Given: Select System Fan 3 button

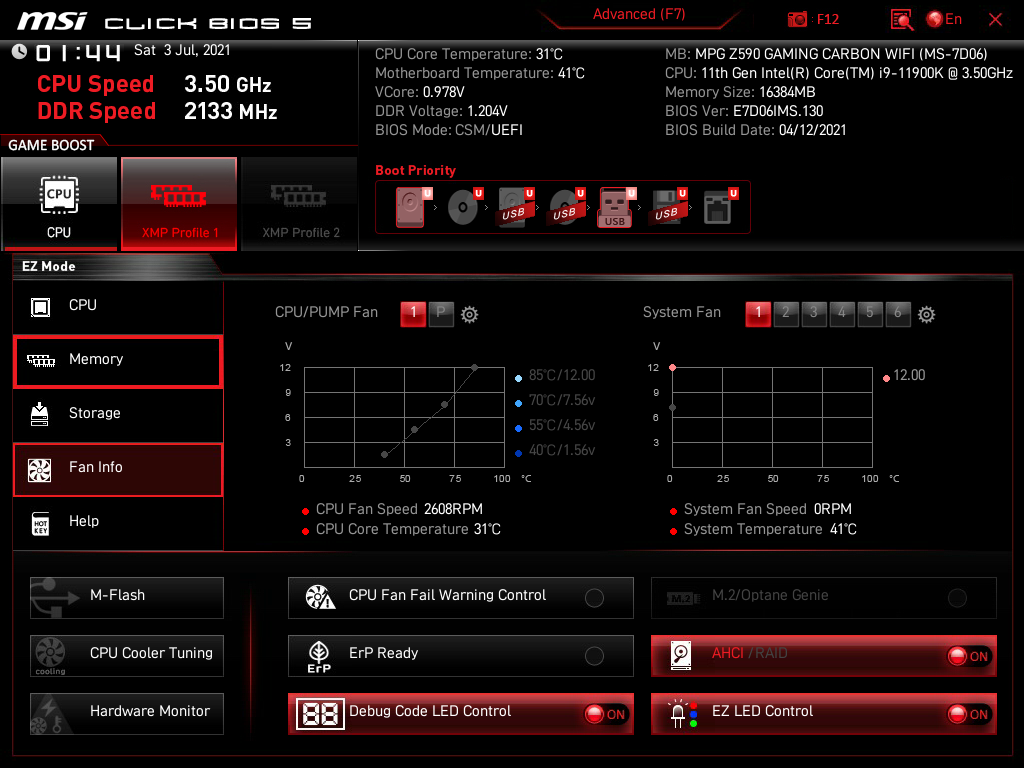Looking at the screenshot, I should (814, 313).
